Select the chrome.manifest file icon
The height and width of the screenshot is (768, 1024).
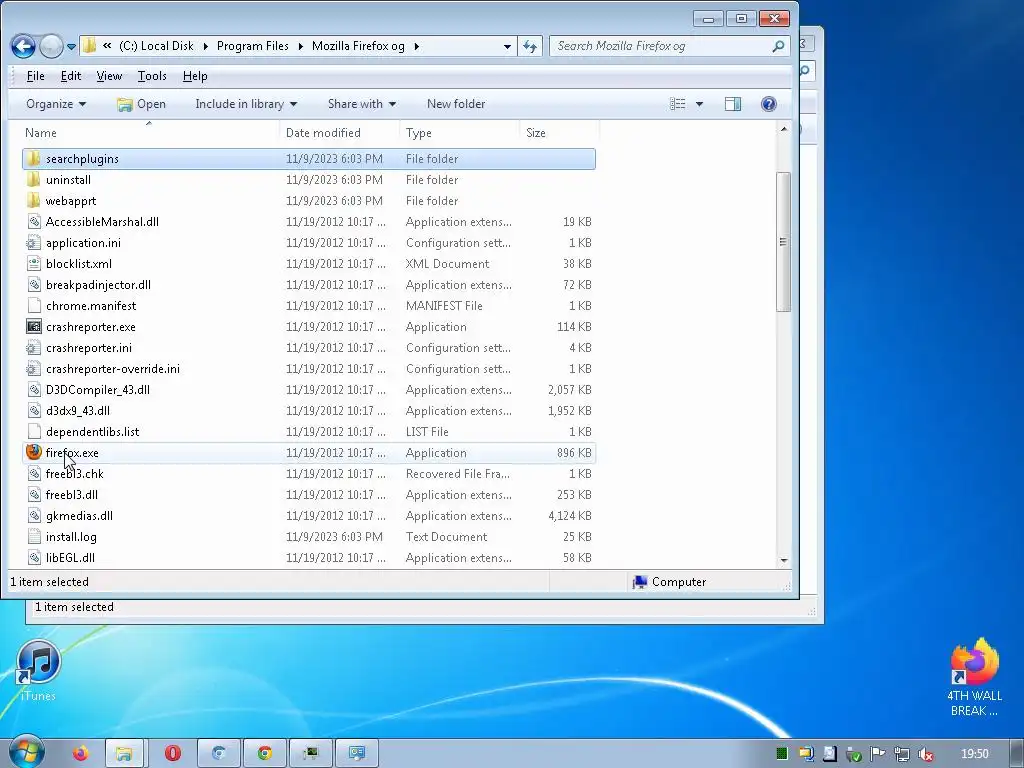33,306
